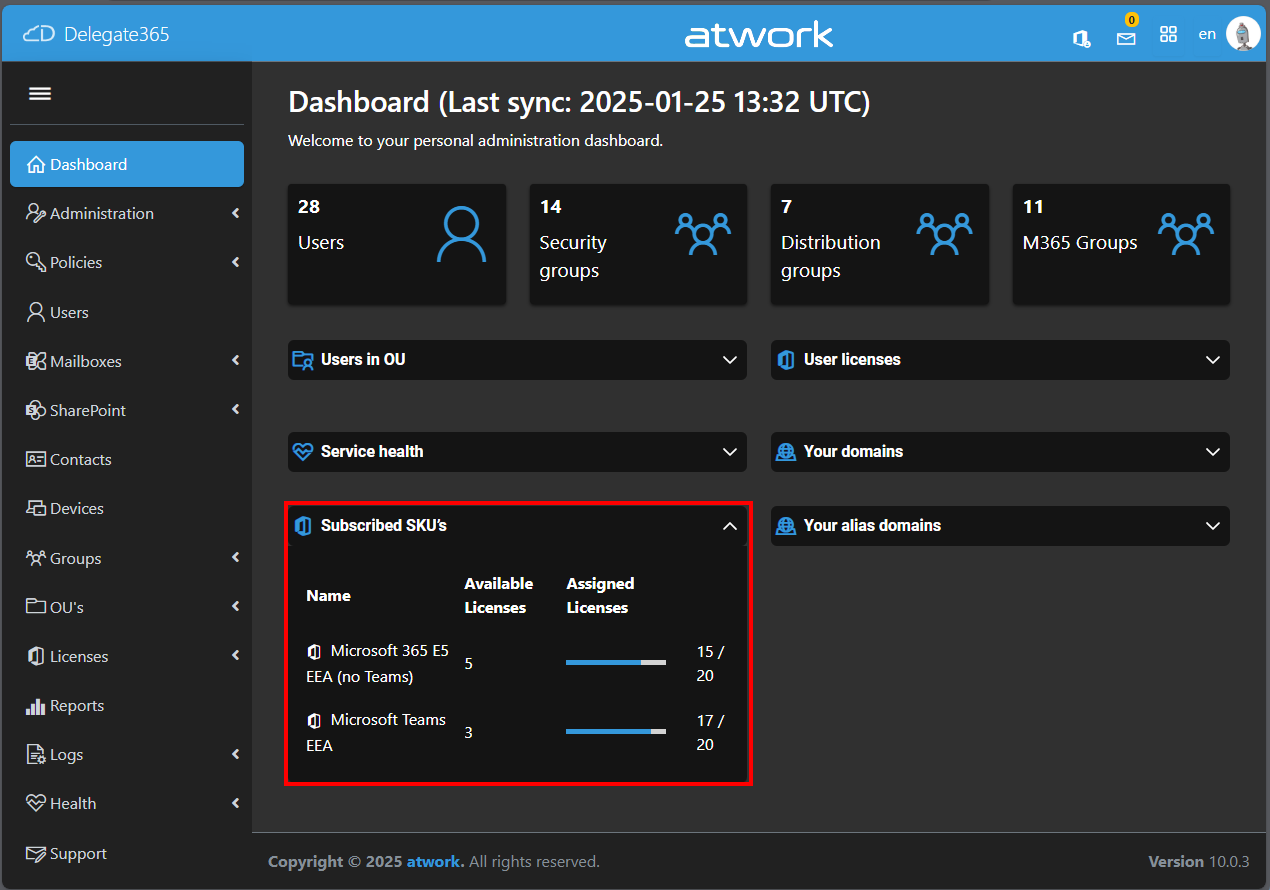Image resolution: width=1270 pixels, height=890 pixels.
Task: Click the hamburger menu icon
Action: [40, 94]
